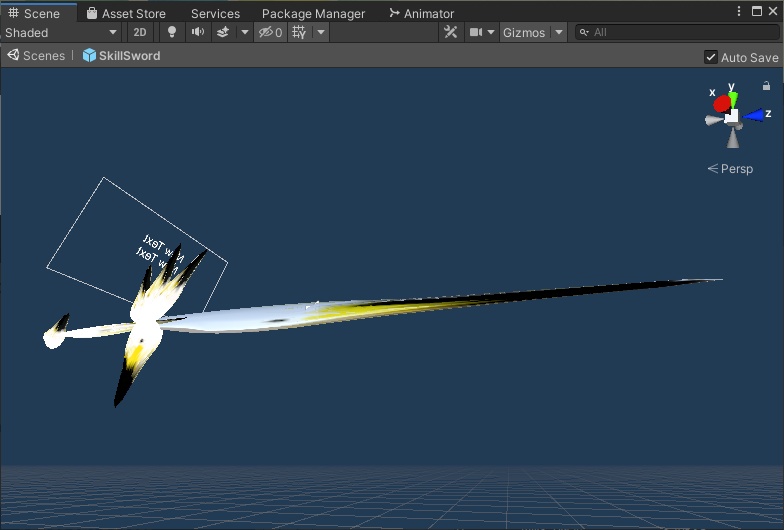
Task: Open the component tools icon
Action: 450,32
